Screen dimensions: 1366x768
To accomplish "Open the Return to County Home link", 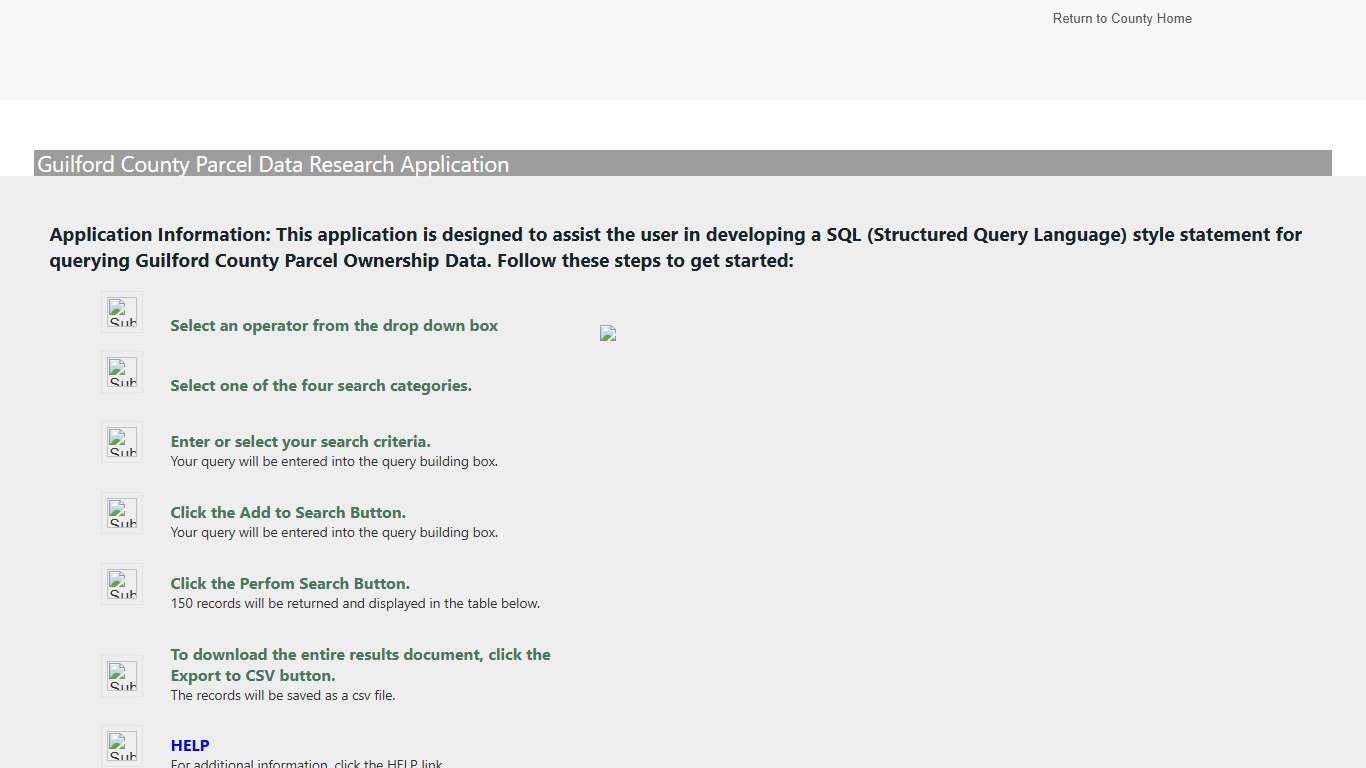I will [x=1121, y=18].
